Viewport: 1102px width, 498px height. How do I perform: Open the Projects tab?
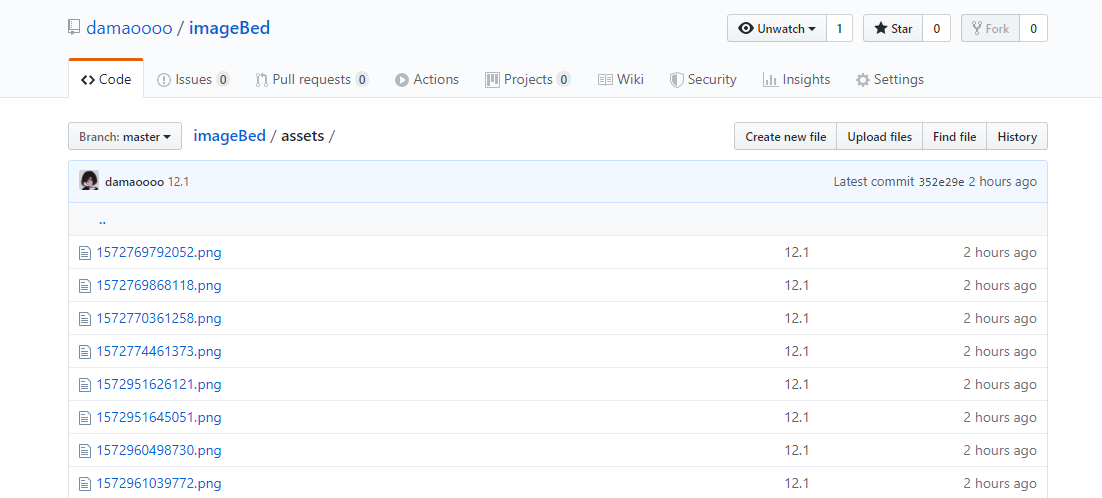coord(527,79)
